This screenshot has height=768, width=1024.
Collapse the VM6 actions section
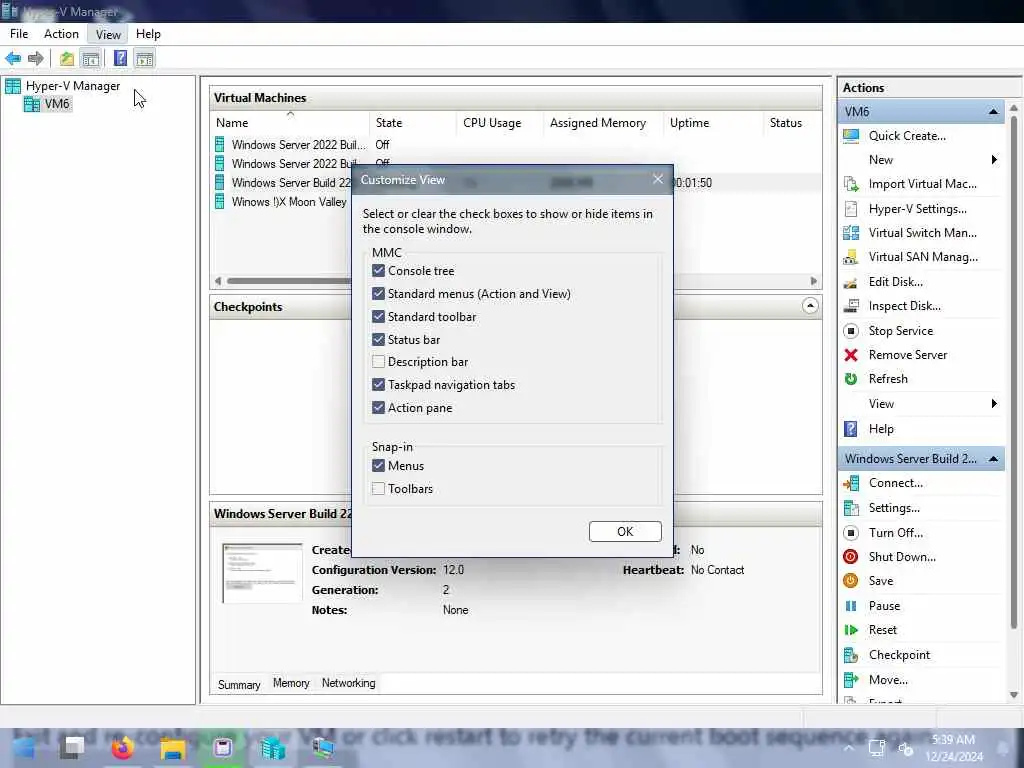click(x=993, y=112)
